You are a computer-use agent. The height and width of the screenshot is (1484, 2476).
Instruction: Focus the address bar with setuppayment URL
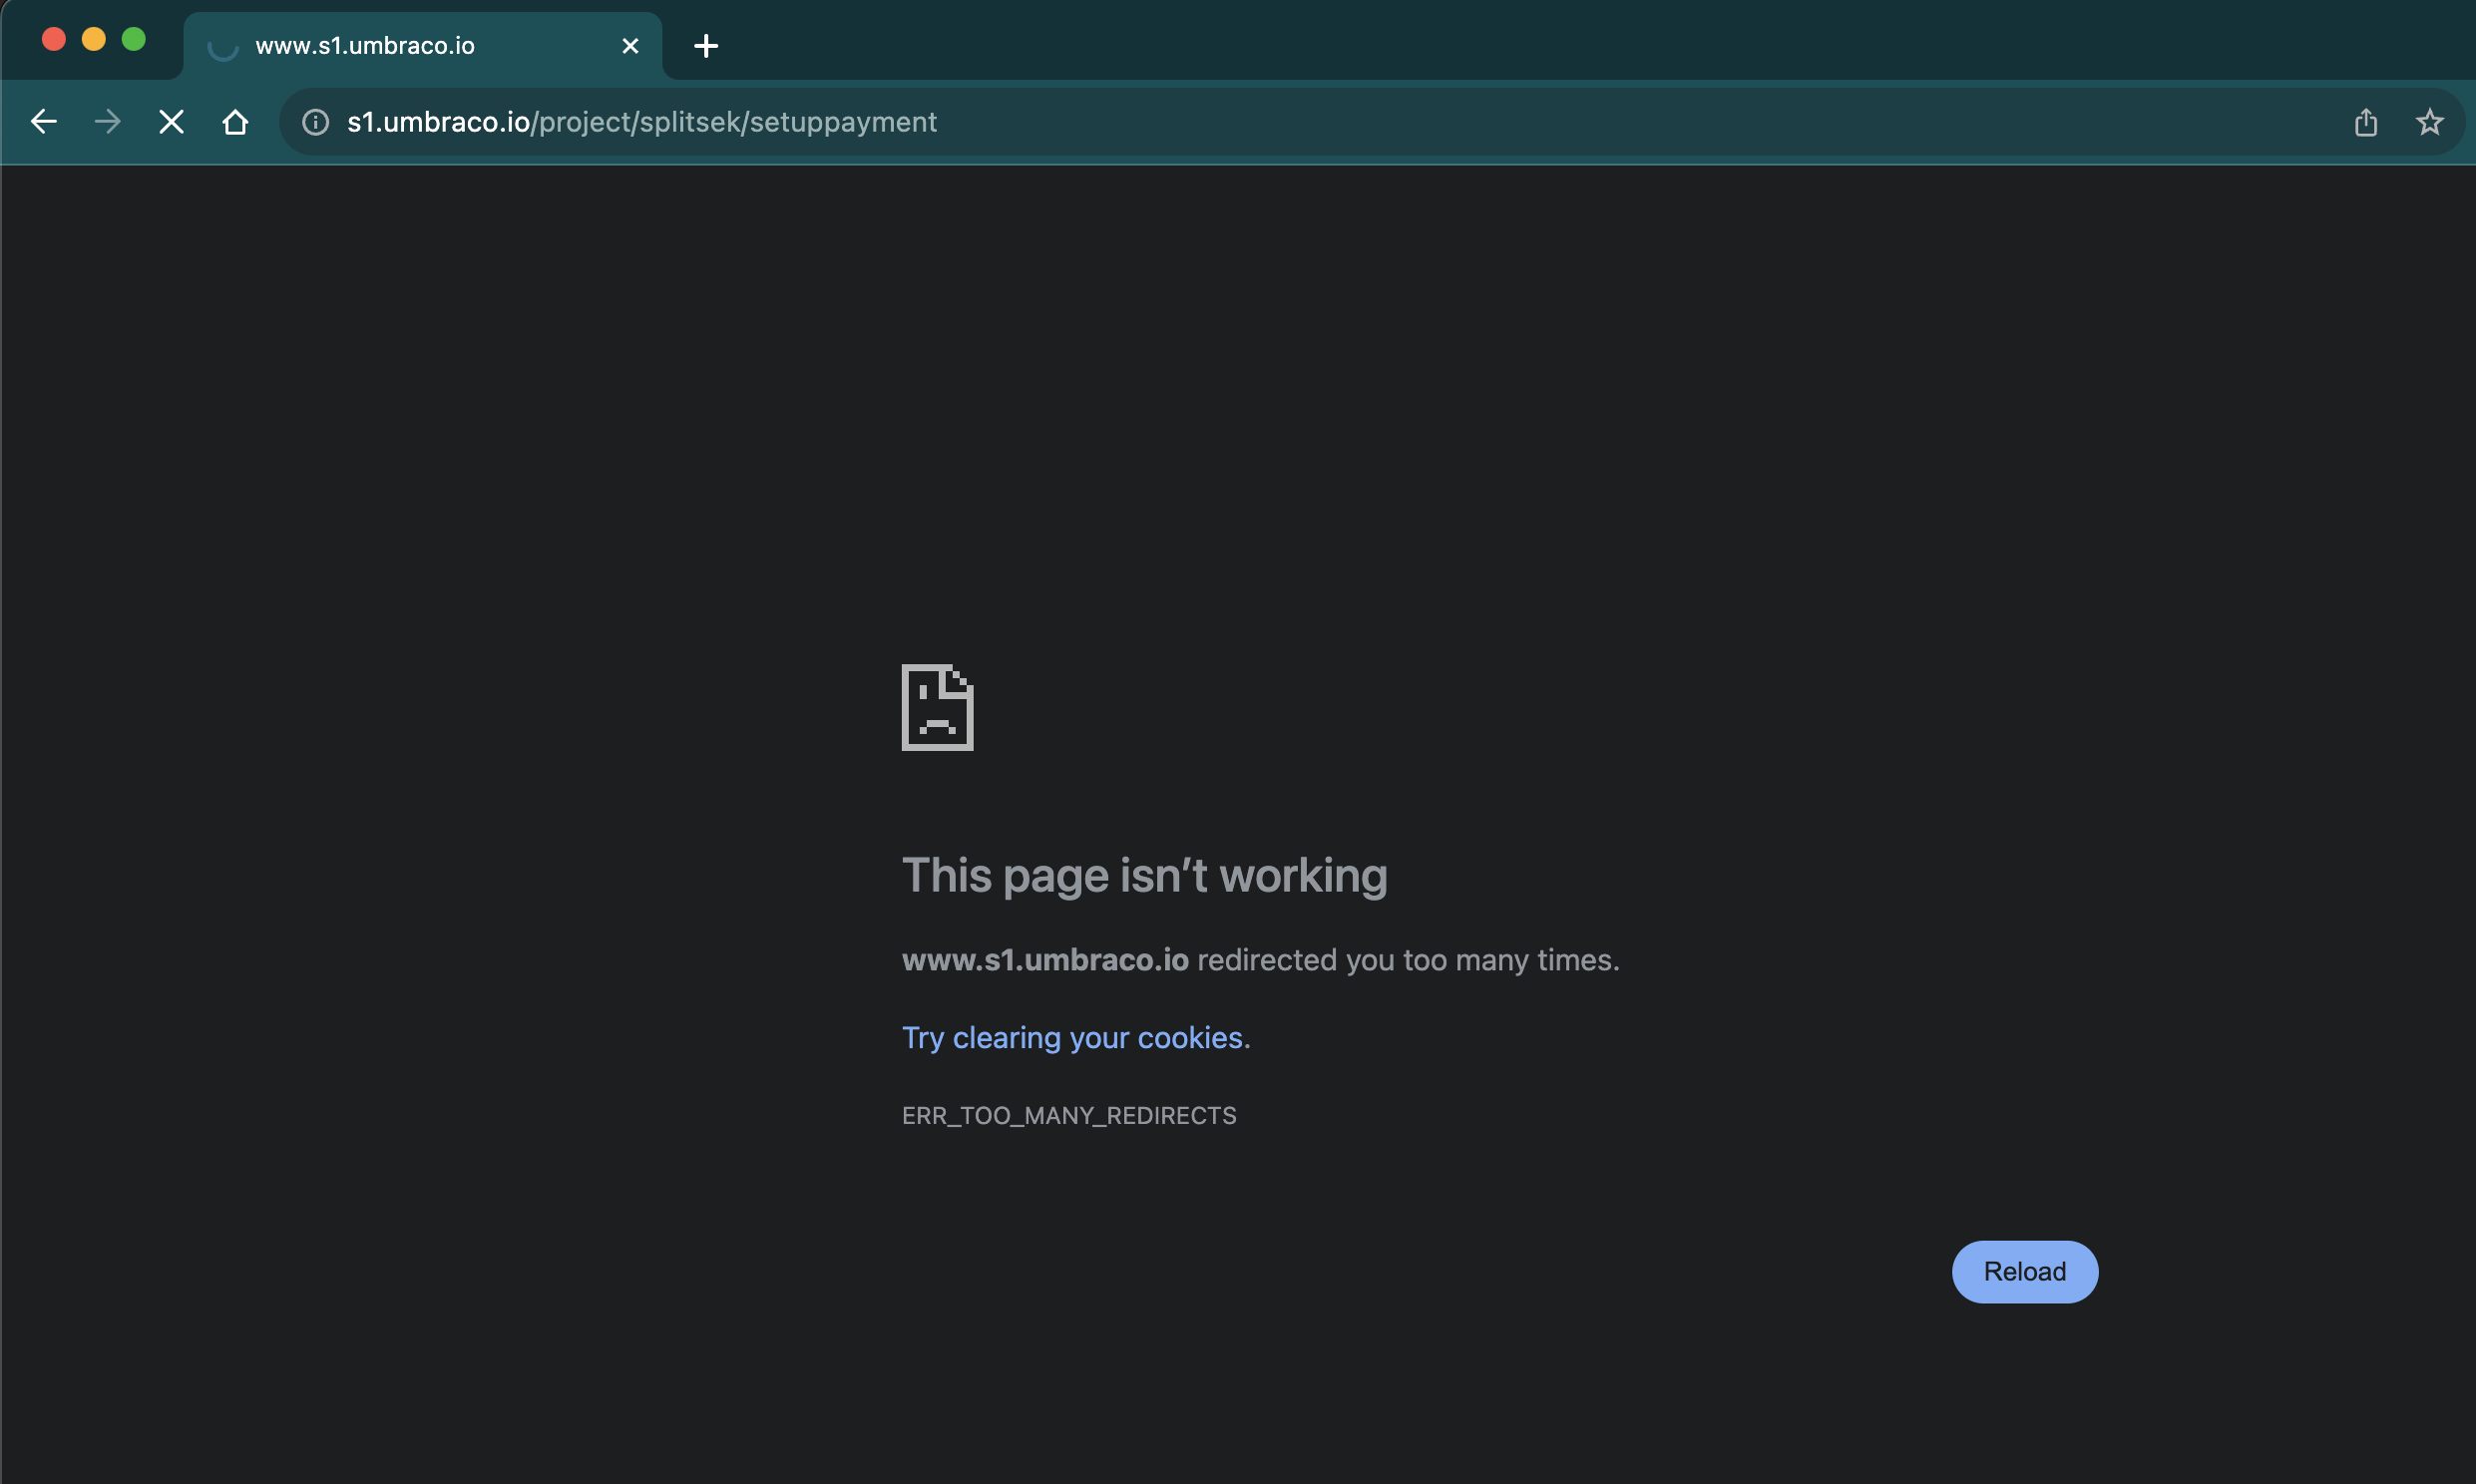tap(1200, 122)
